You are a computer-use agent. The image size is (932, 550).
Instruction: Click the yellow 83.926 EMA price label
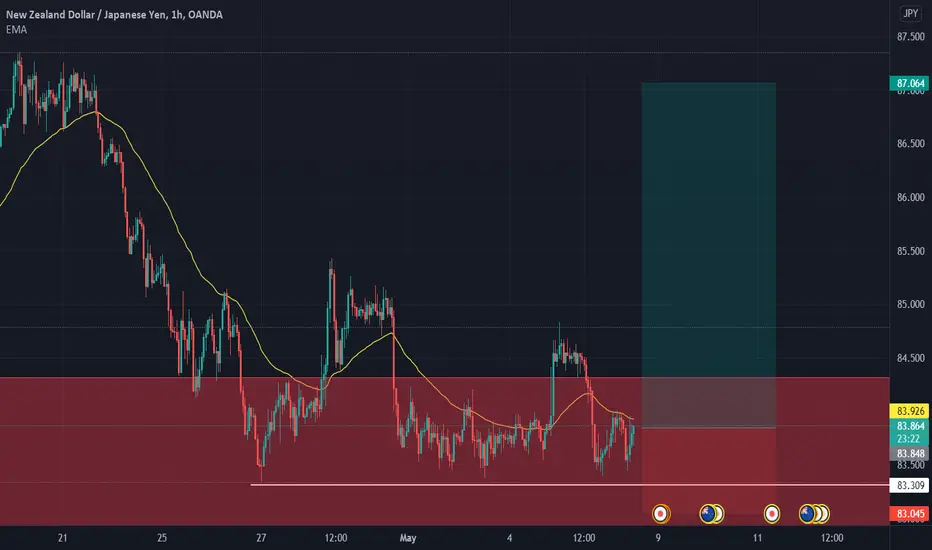909,411
